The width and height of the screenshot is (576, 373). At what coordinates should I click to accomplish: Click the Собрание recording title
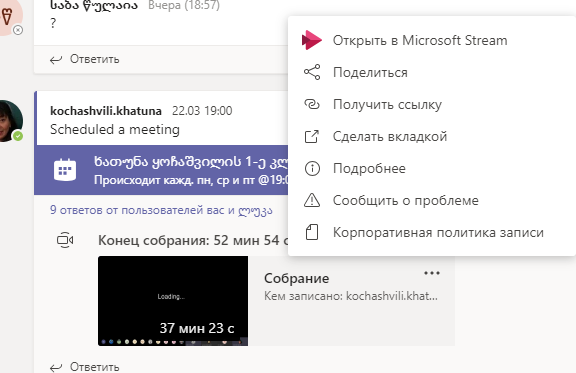coord(296,278)
